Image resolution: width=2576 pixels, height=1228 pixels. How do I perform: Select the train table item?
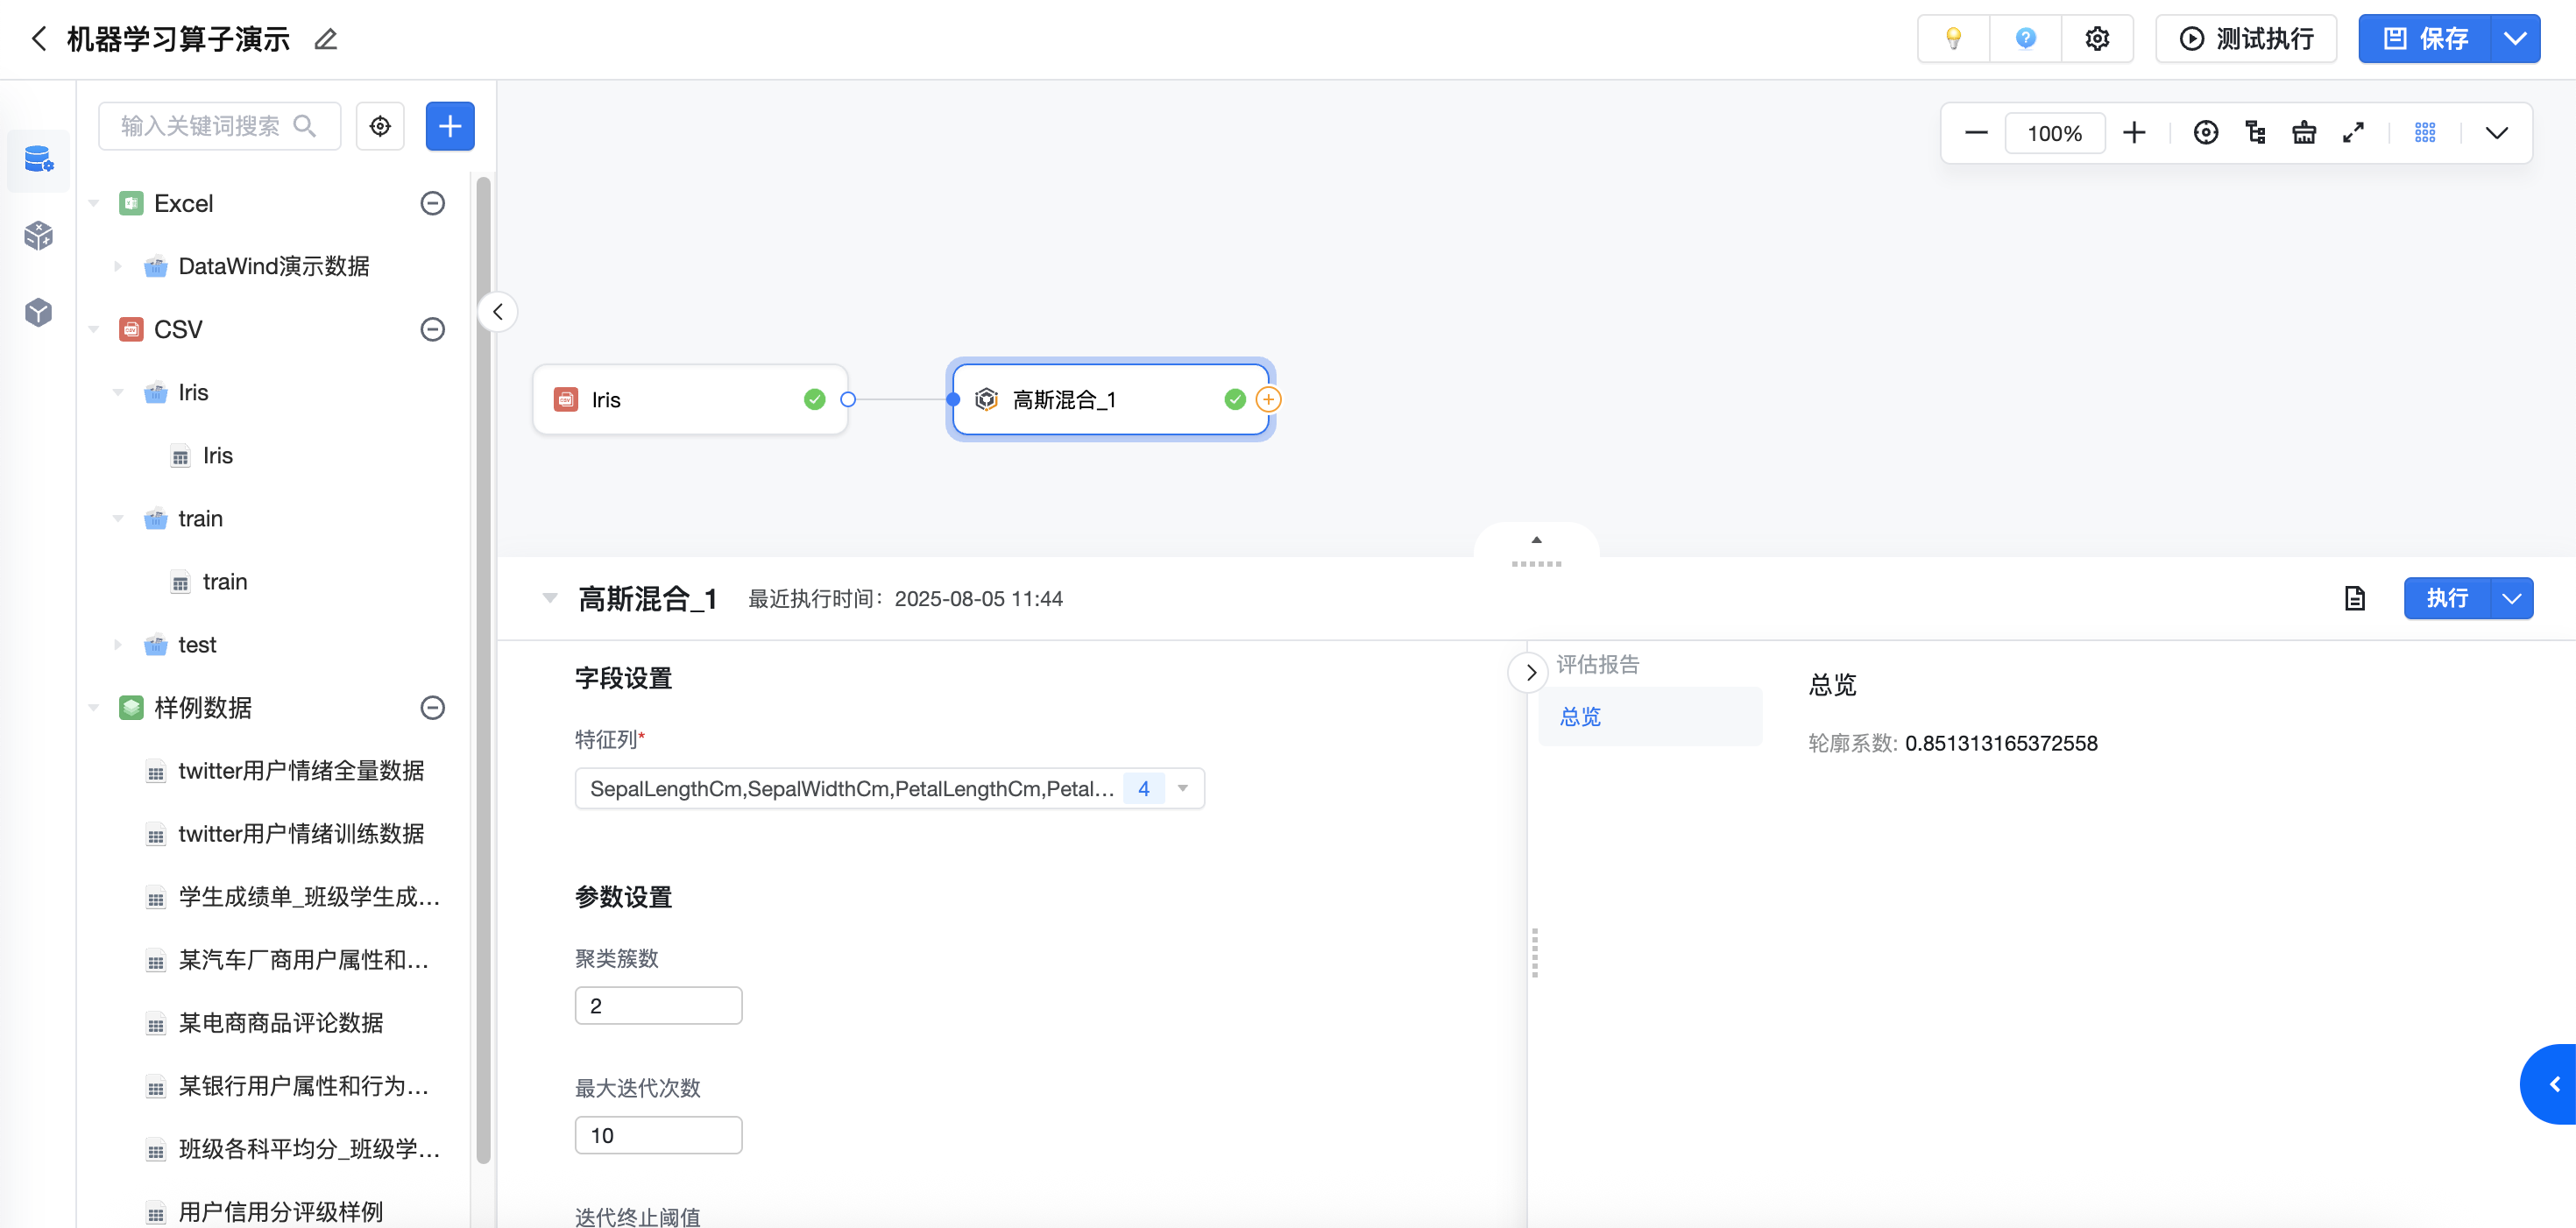pos(224,582)
